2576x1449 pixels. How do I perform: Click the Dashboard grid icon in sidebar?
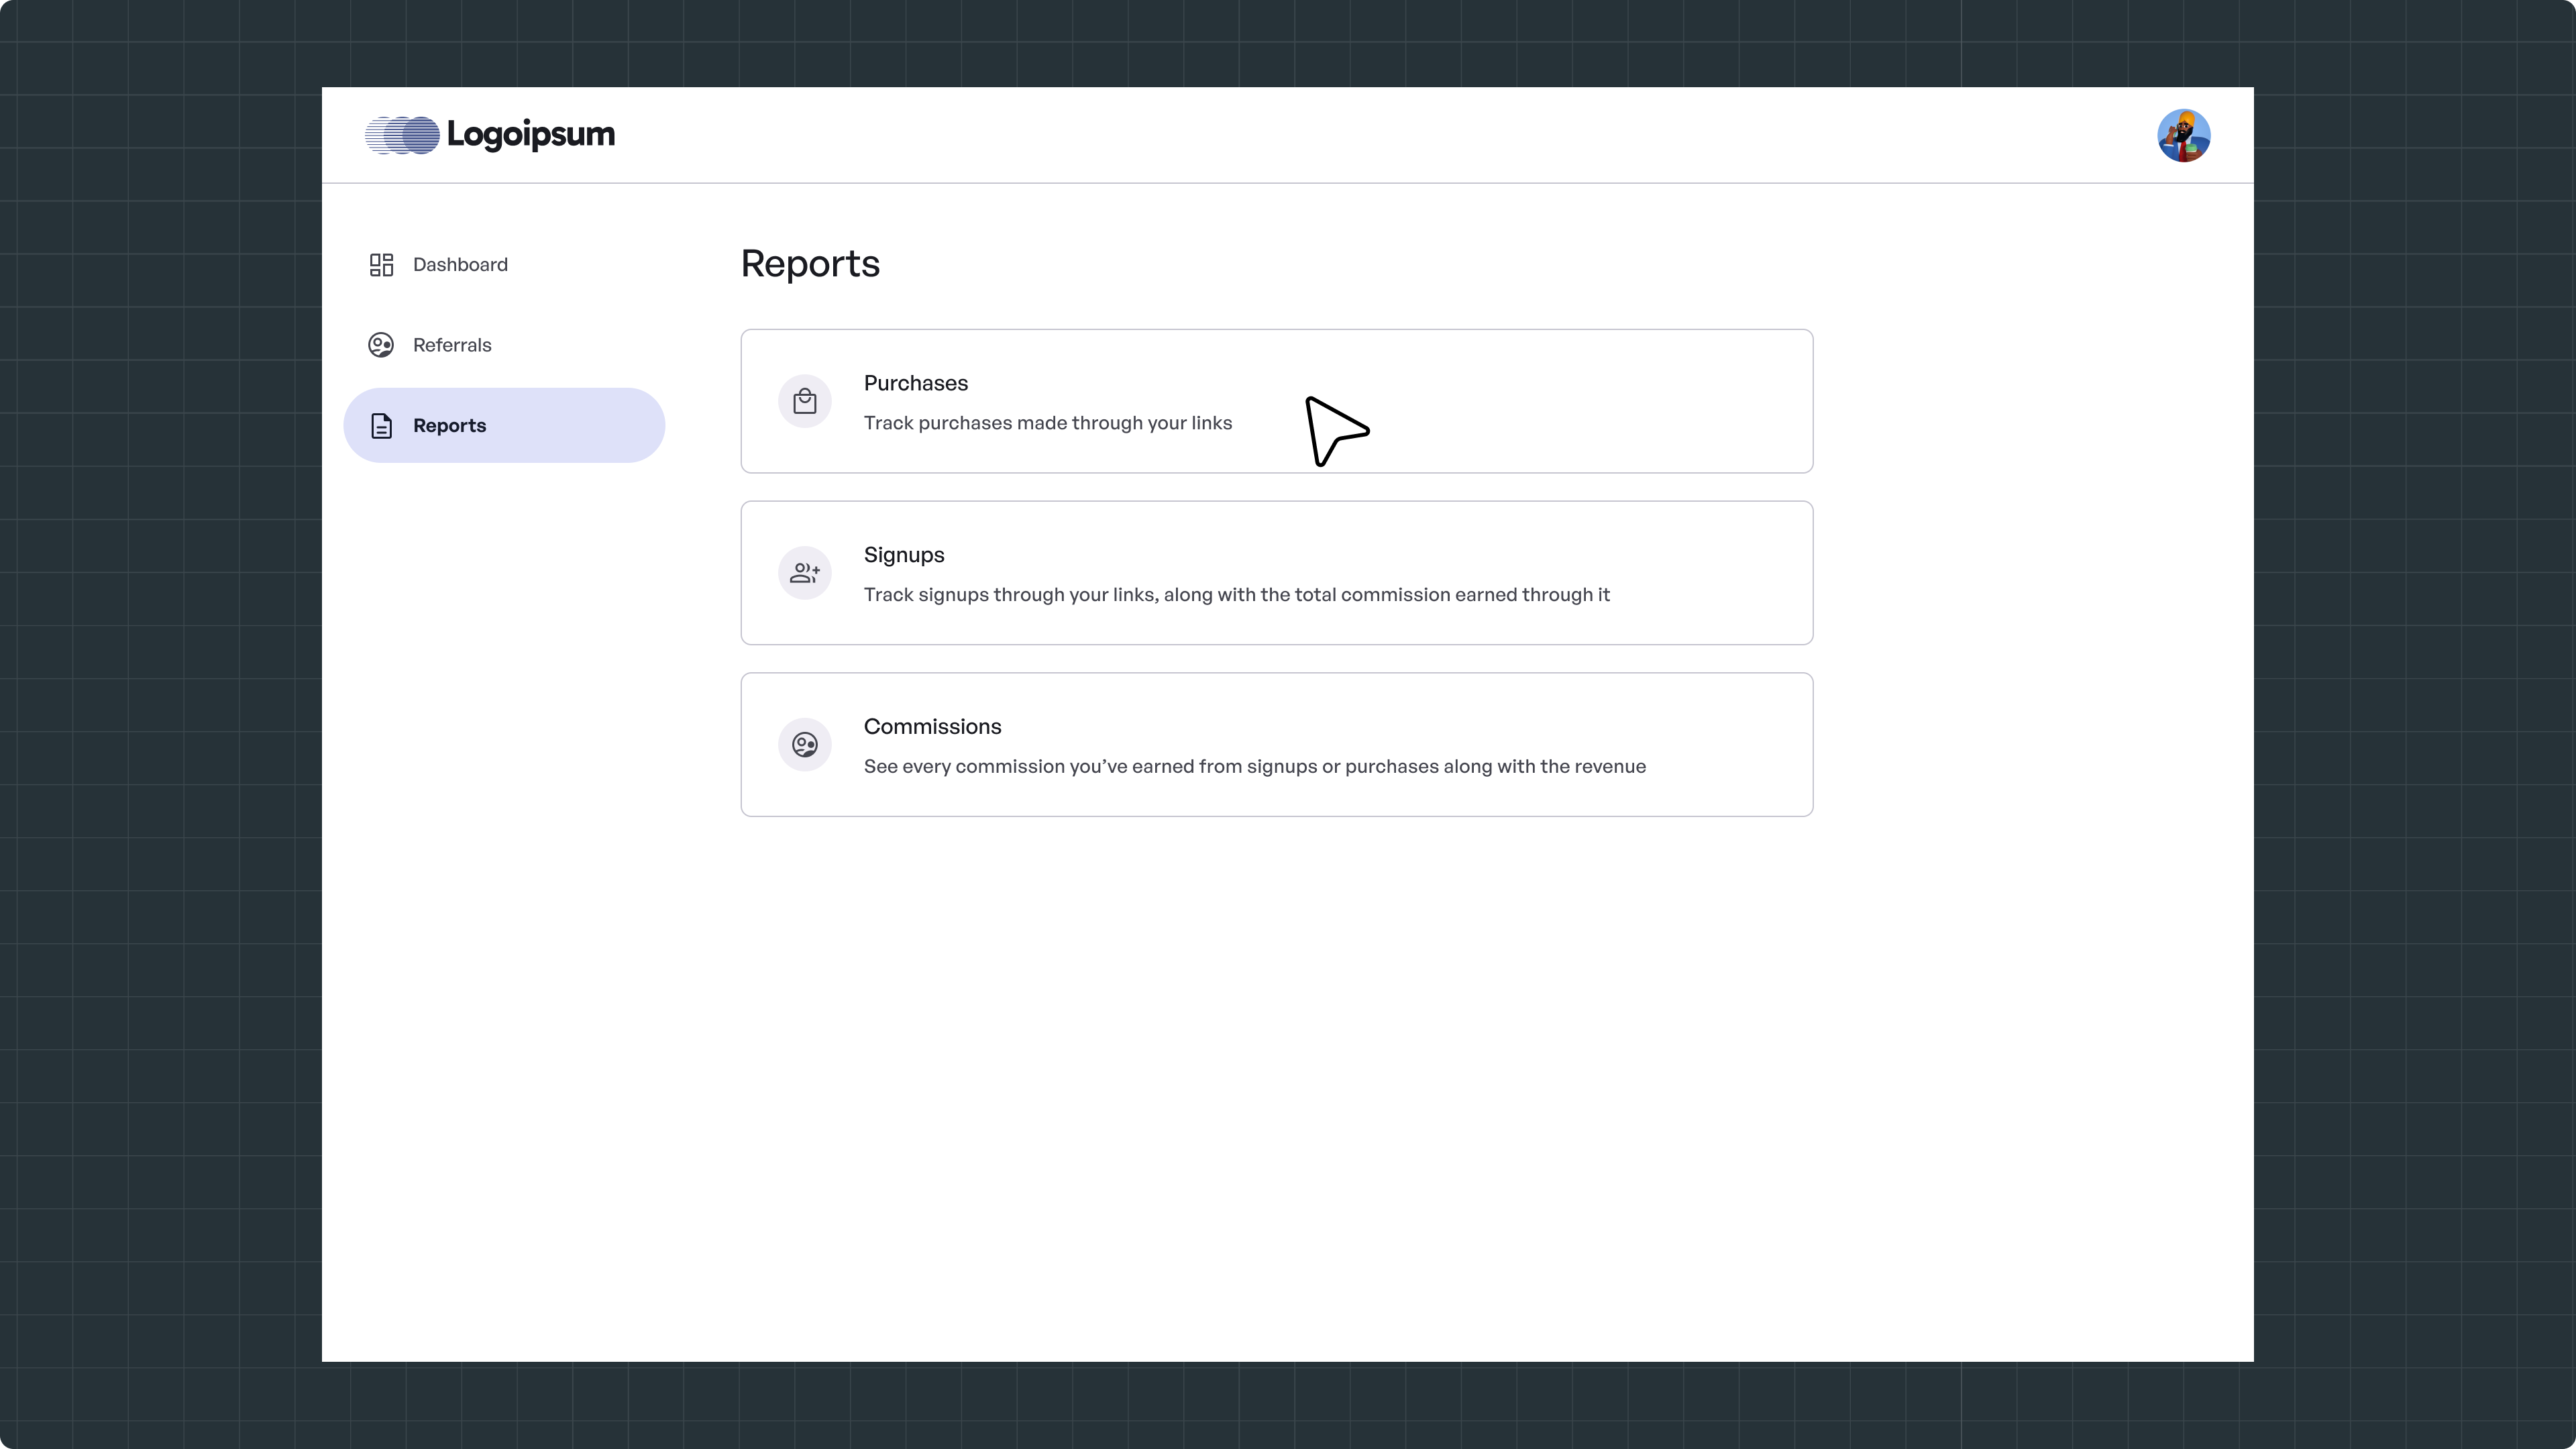pos(381,265)
